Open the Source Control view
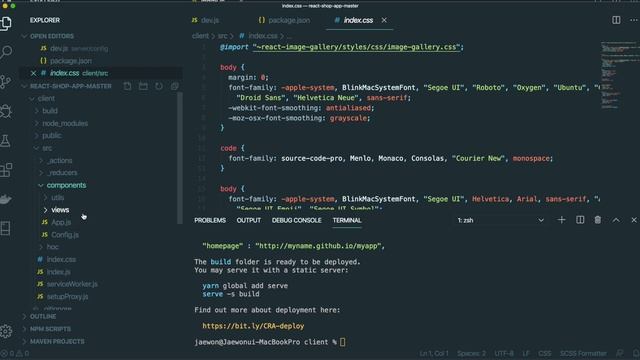The width and height of the screenshot is (640, 360). (6, 82)
